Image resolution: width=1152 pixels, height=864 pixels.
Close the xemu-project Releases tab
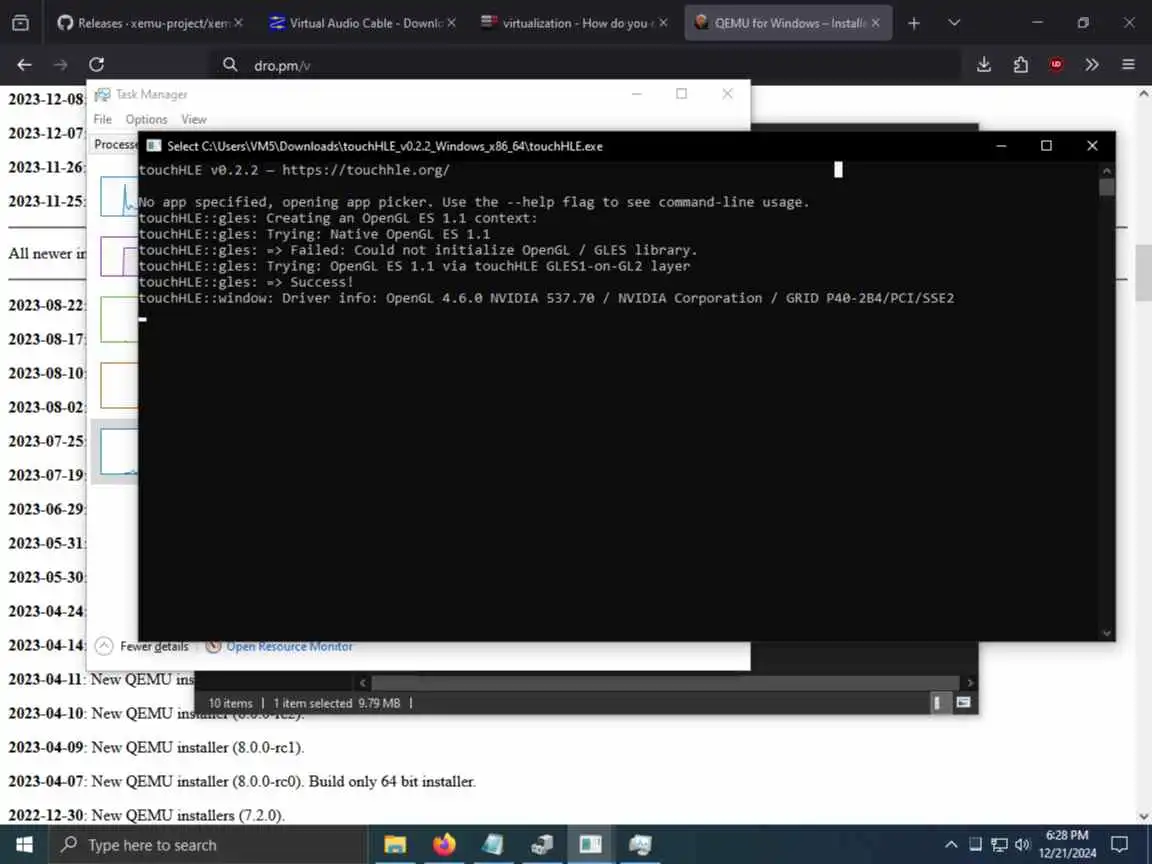(238, 24)
